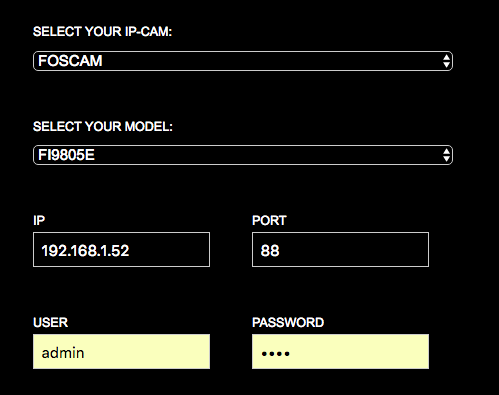Focus the PASSWORD input field

pos(340,352)
